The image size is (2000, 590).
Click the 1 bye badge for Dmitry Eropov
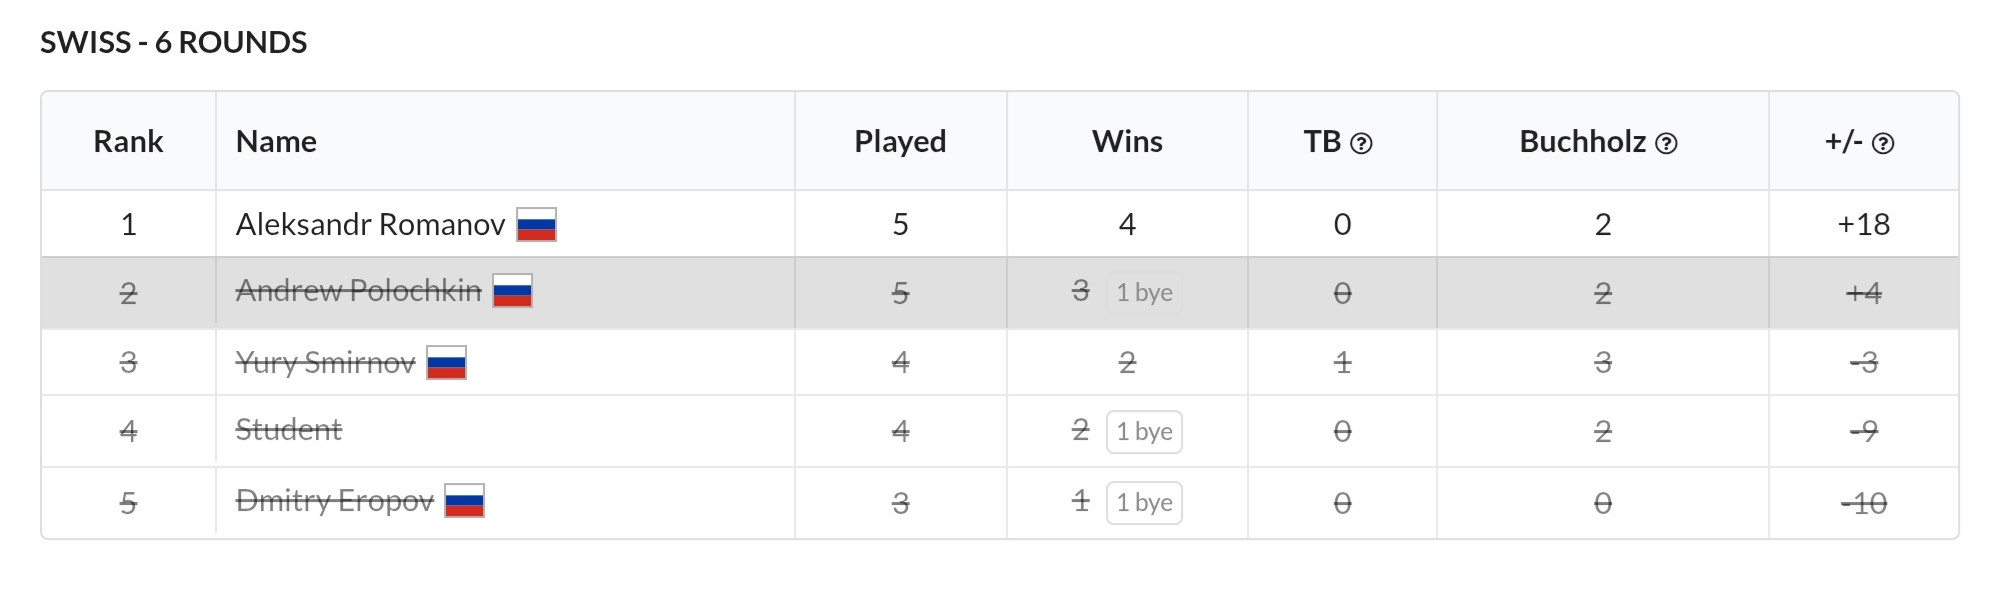click(1144, 503)
